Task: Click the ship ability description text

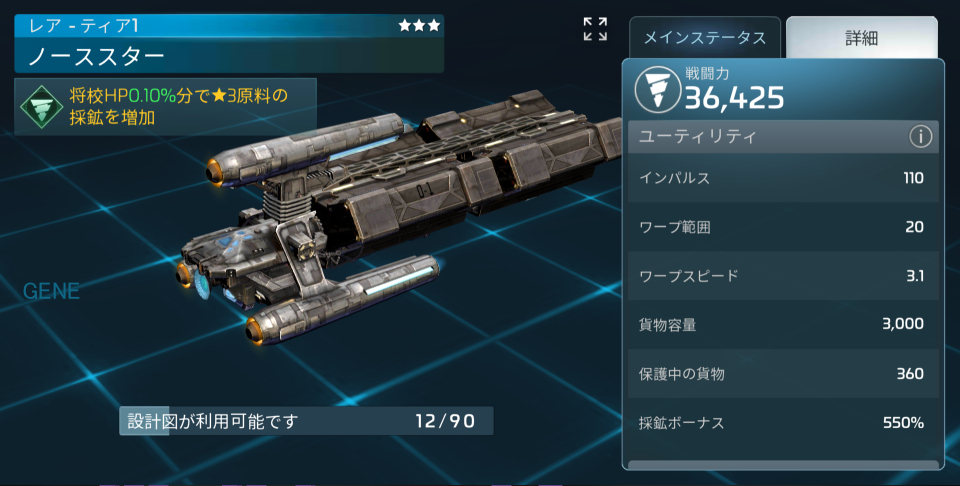Action: pyautogui.click(x=178, y=107)
